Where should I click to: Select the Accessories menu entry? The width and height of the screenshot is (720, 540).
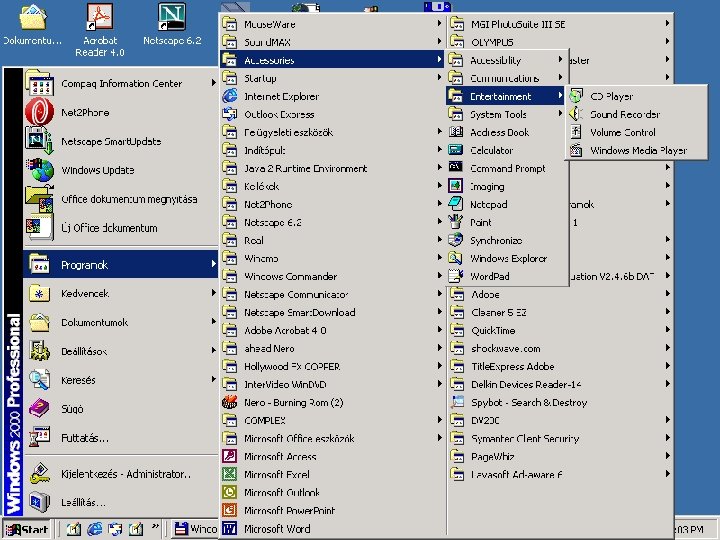(x=332, y=60)
